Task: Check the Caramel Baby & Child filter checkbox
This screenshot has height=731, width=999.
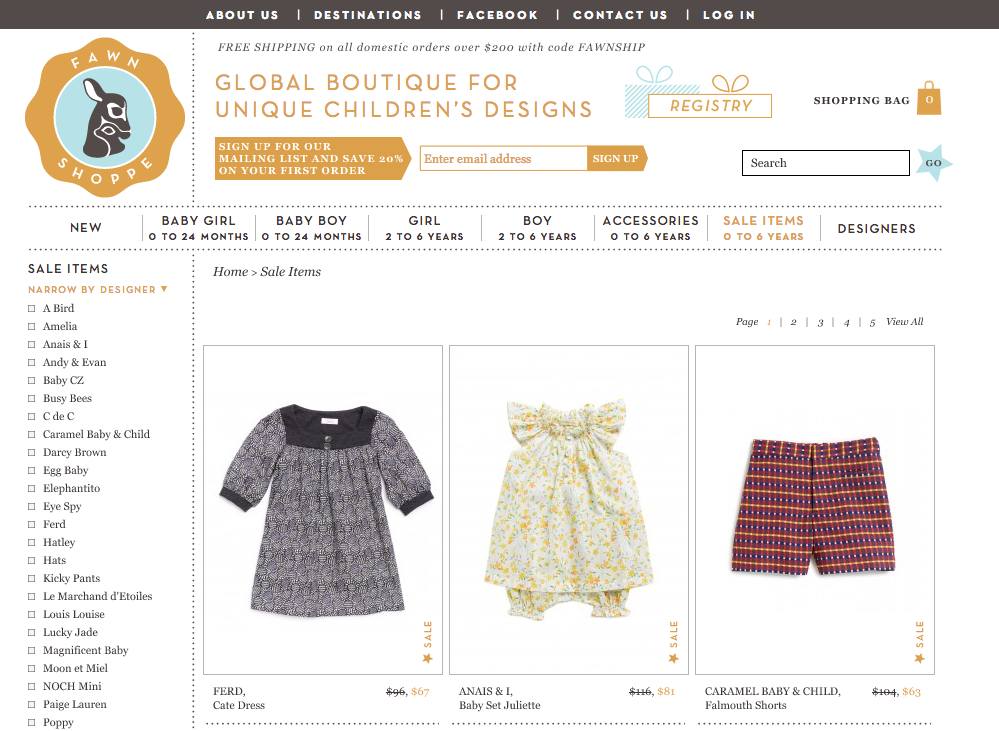Action: pos(31,435)
